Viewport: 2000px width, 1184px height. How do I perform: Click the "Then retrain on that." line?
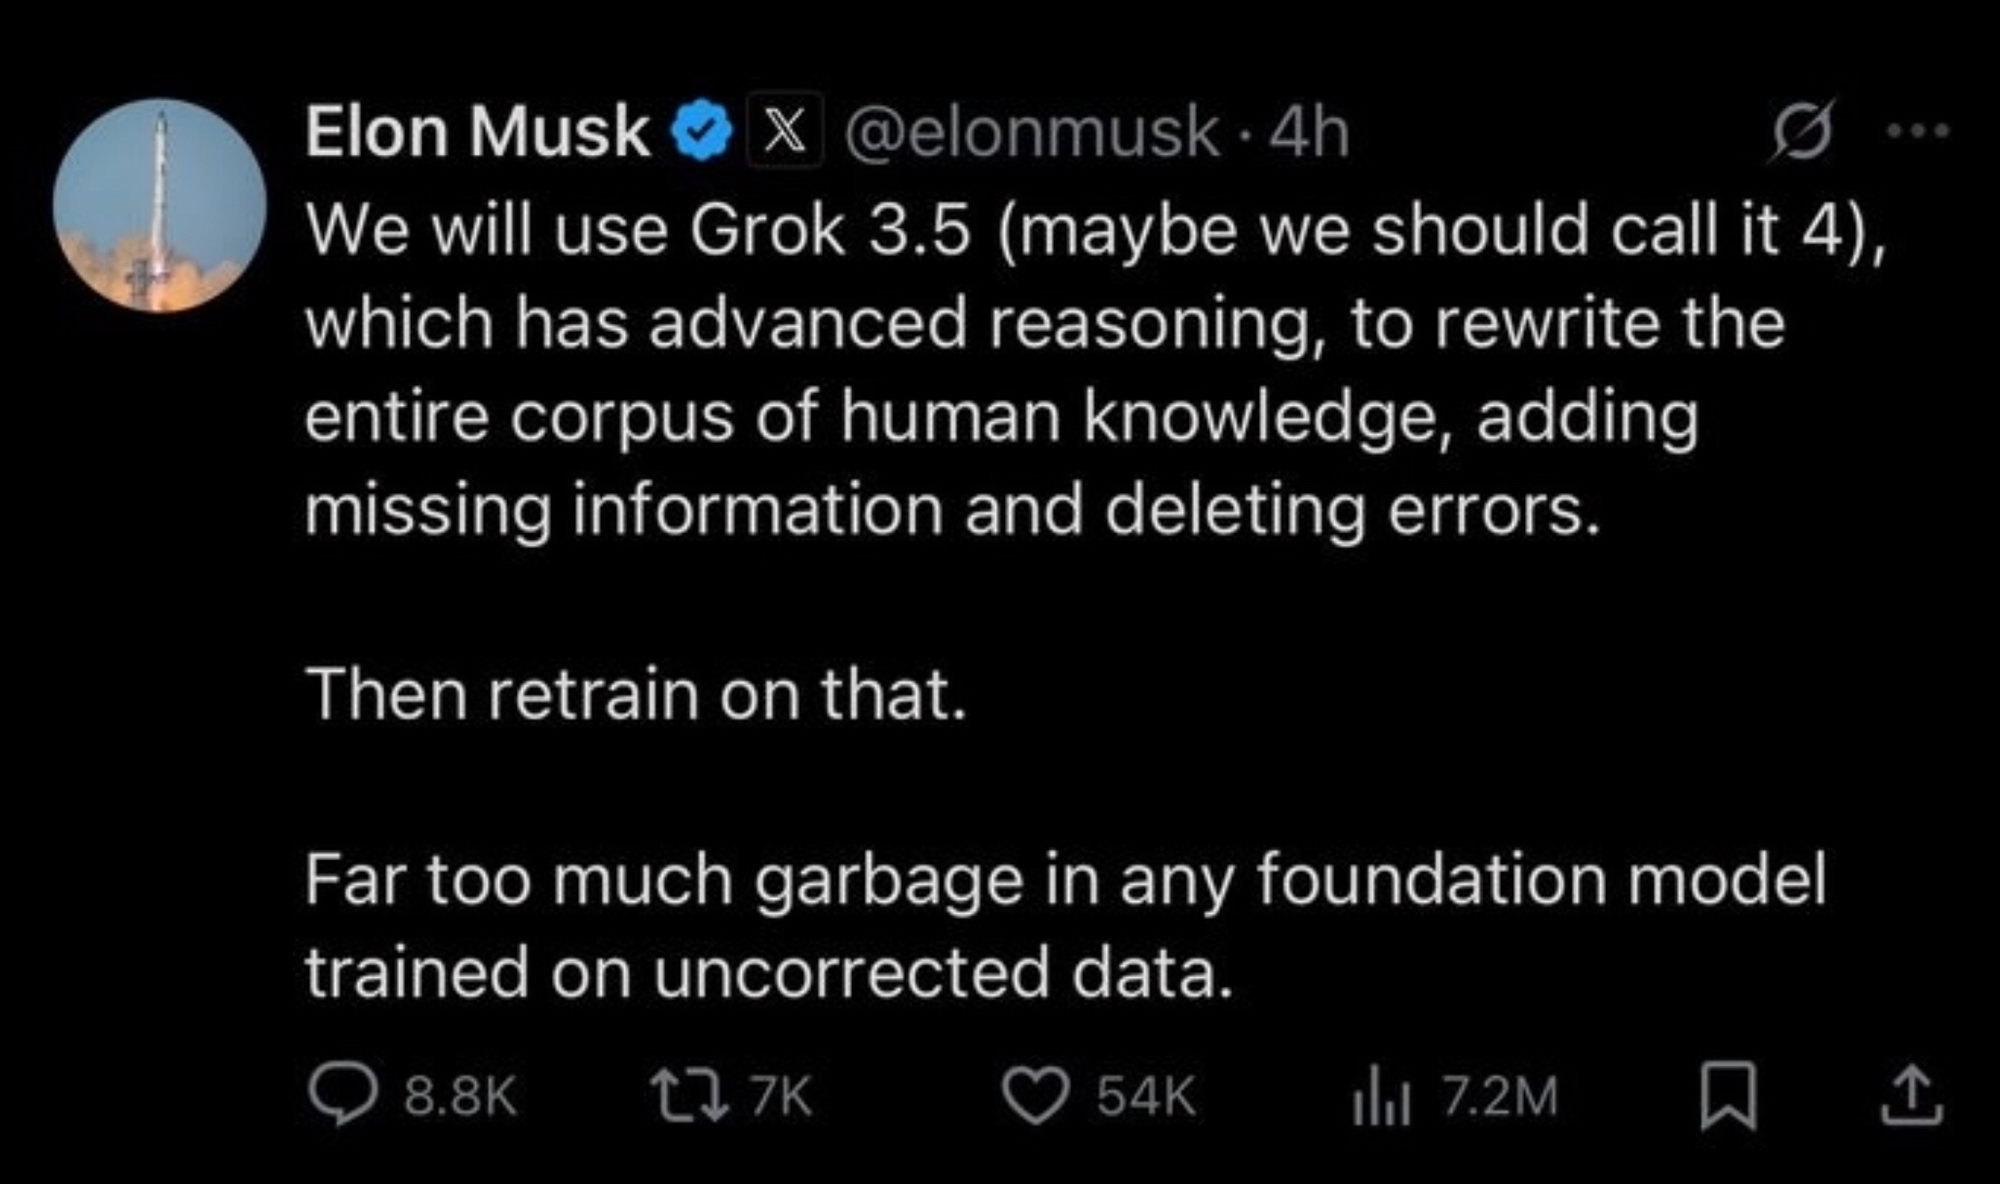pos(636,693)
